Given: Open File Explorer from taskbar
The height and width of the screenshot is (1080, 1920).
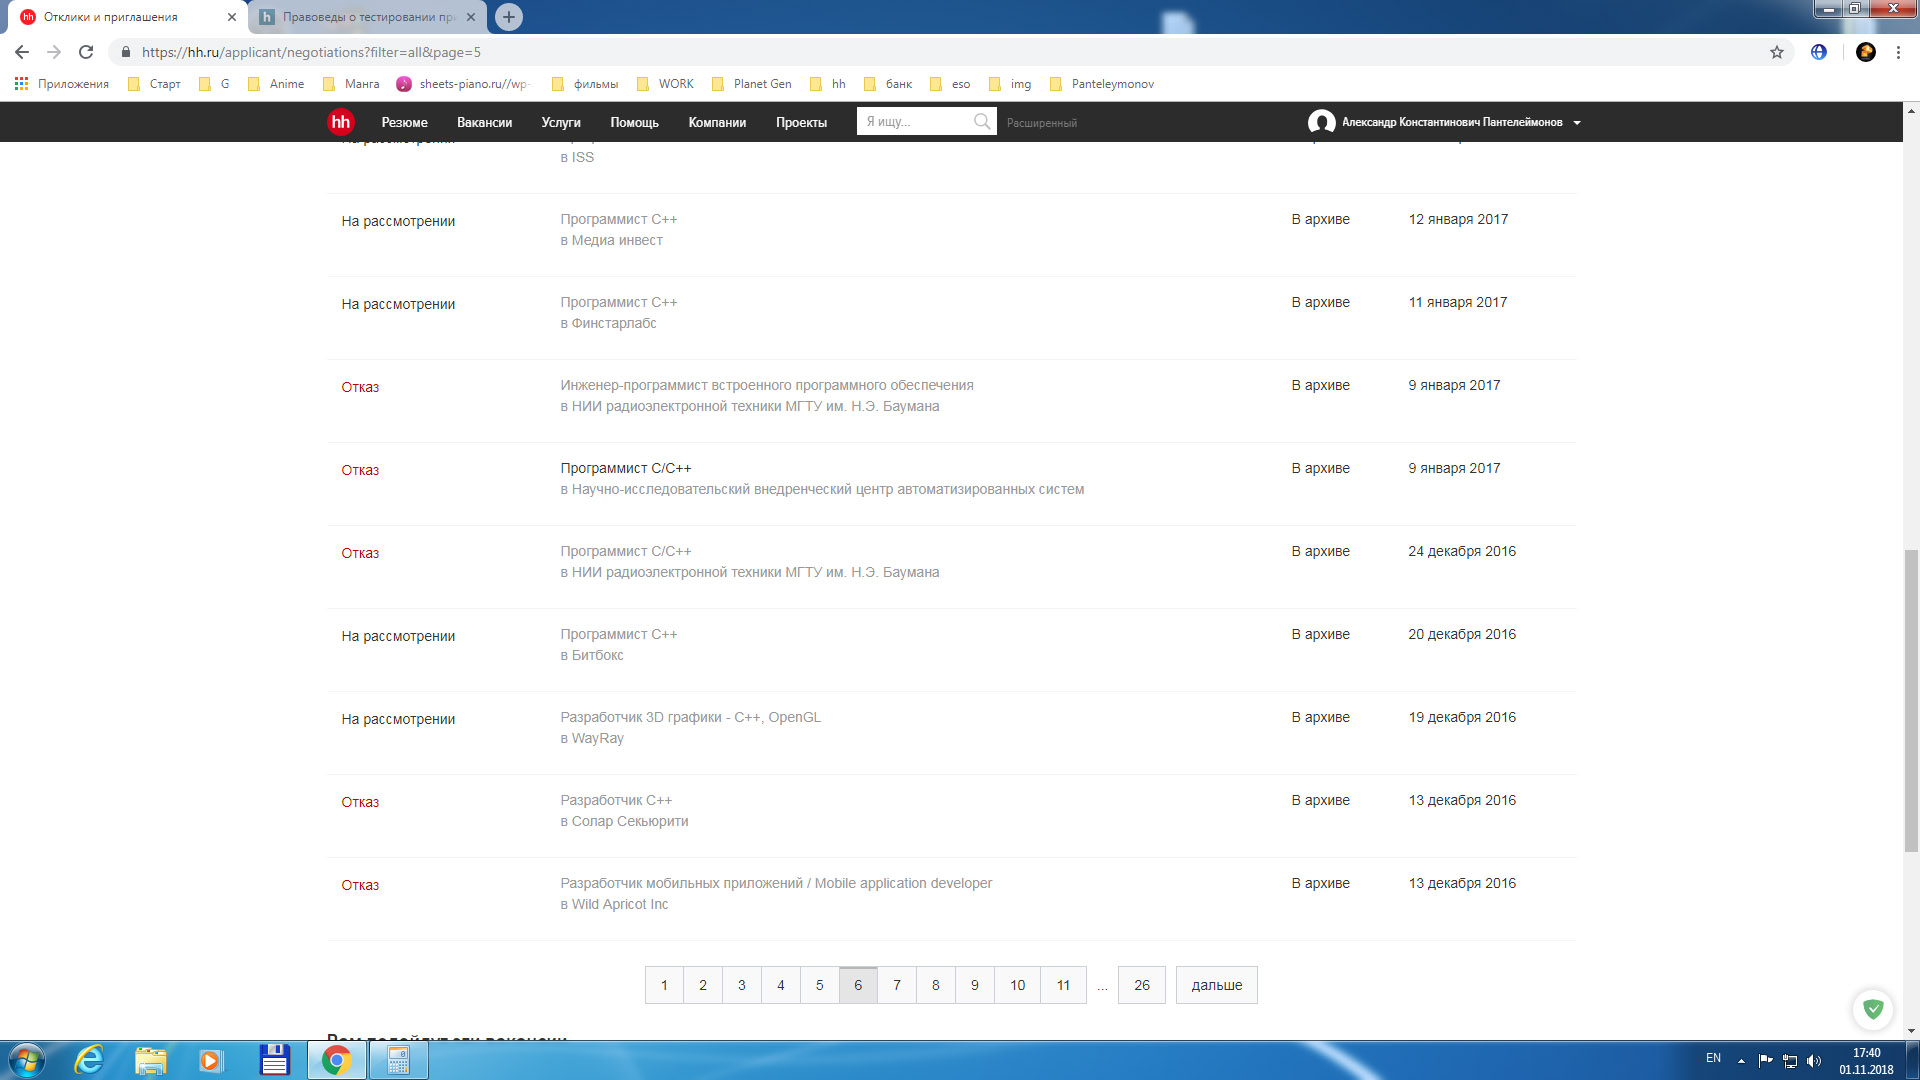Looking at the screenshot, I should click(151, 1060).
